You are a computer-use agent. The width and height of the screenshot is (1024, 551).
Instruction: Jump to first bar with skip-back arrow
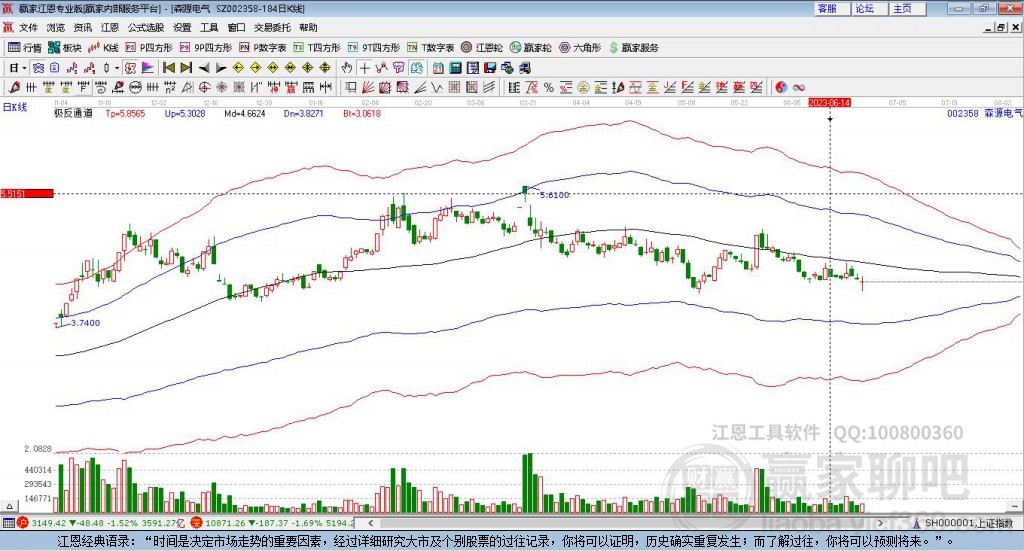(168, 68)
